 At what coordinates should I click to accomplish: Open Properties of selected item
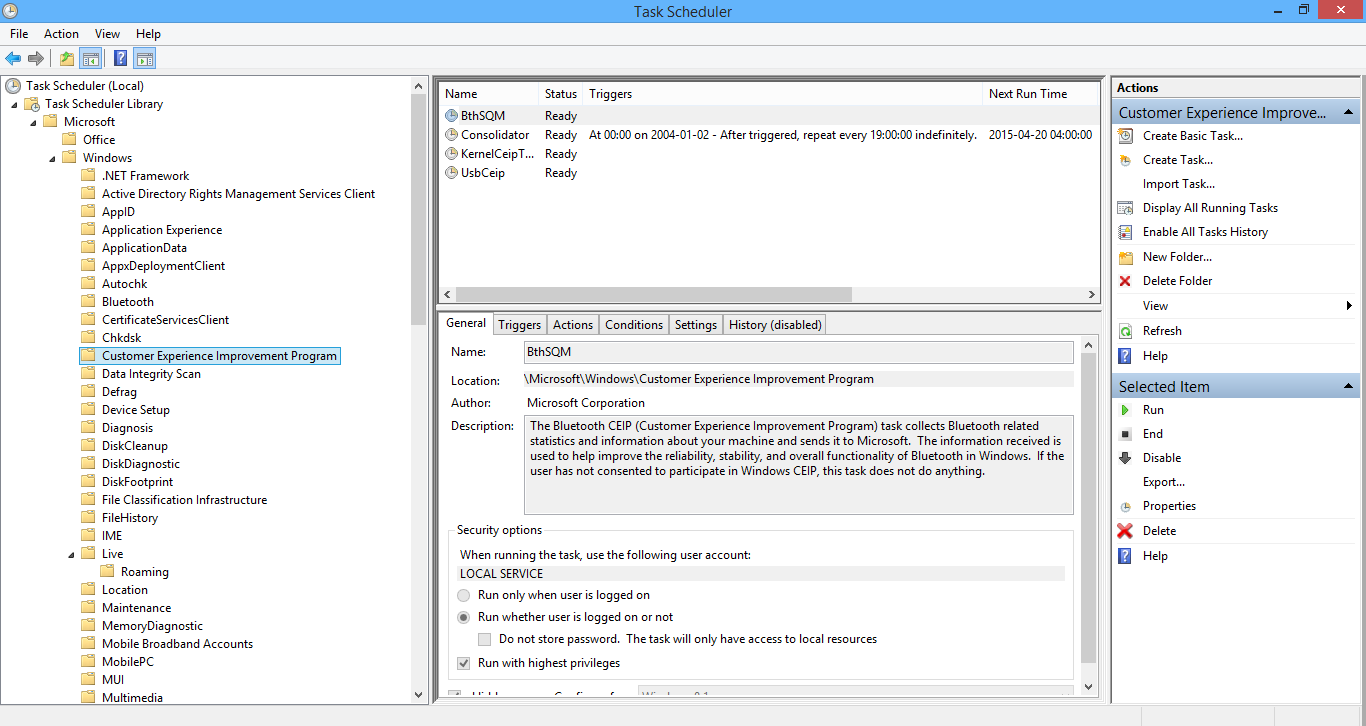(x=1169, y=506)
